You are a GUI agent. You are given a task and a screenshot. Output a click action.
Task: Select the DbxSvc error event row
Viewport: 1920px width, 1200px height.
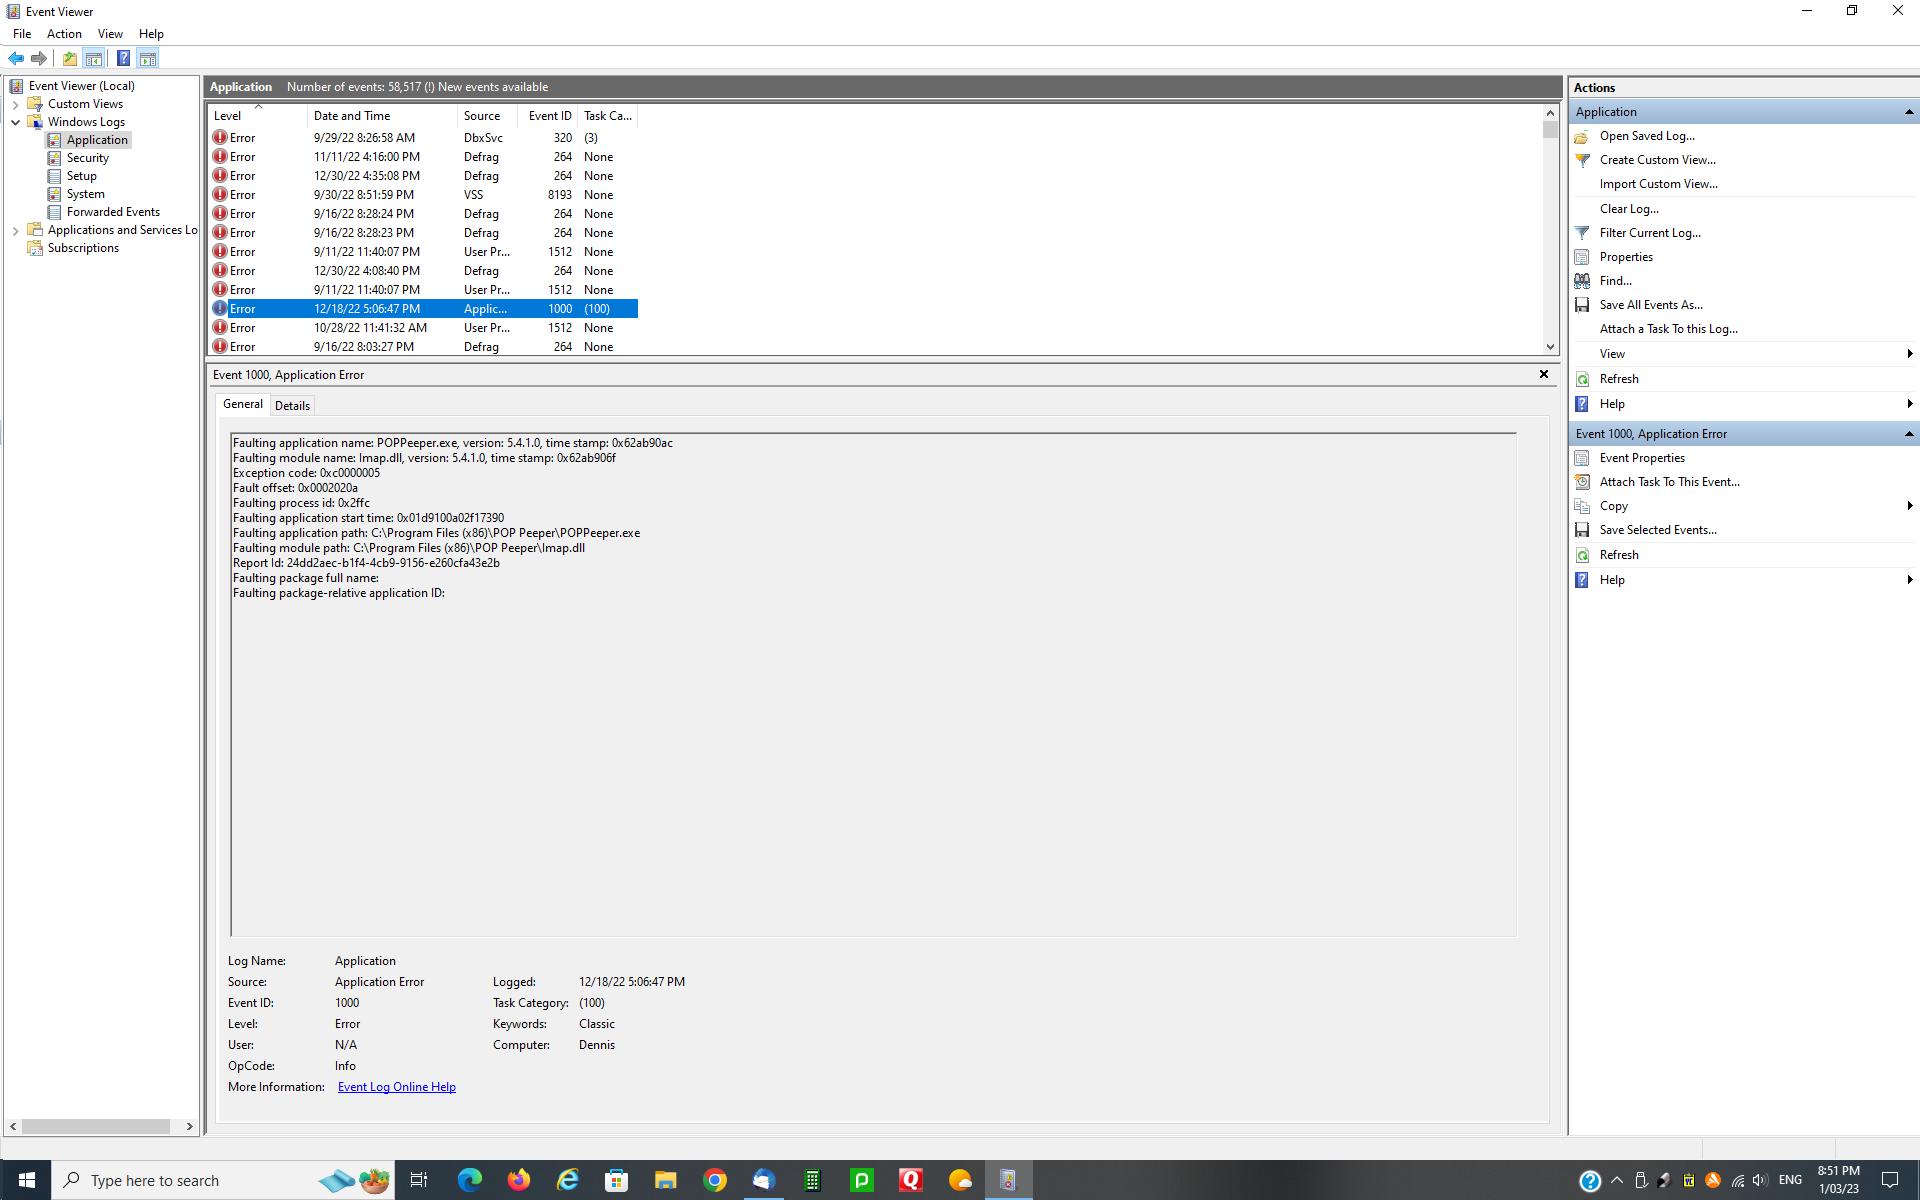423,138
